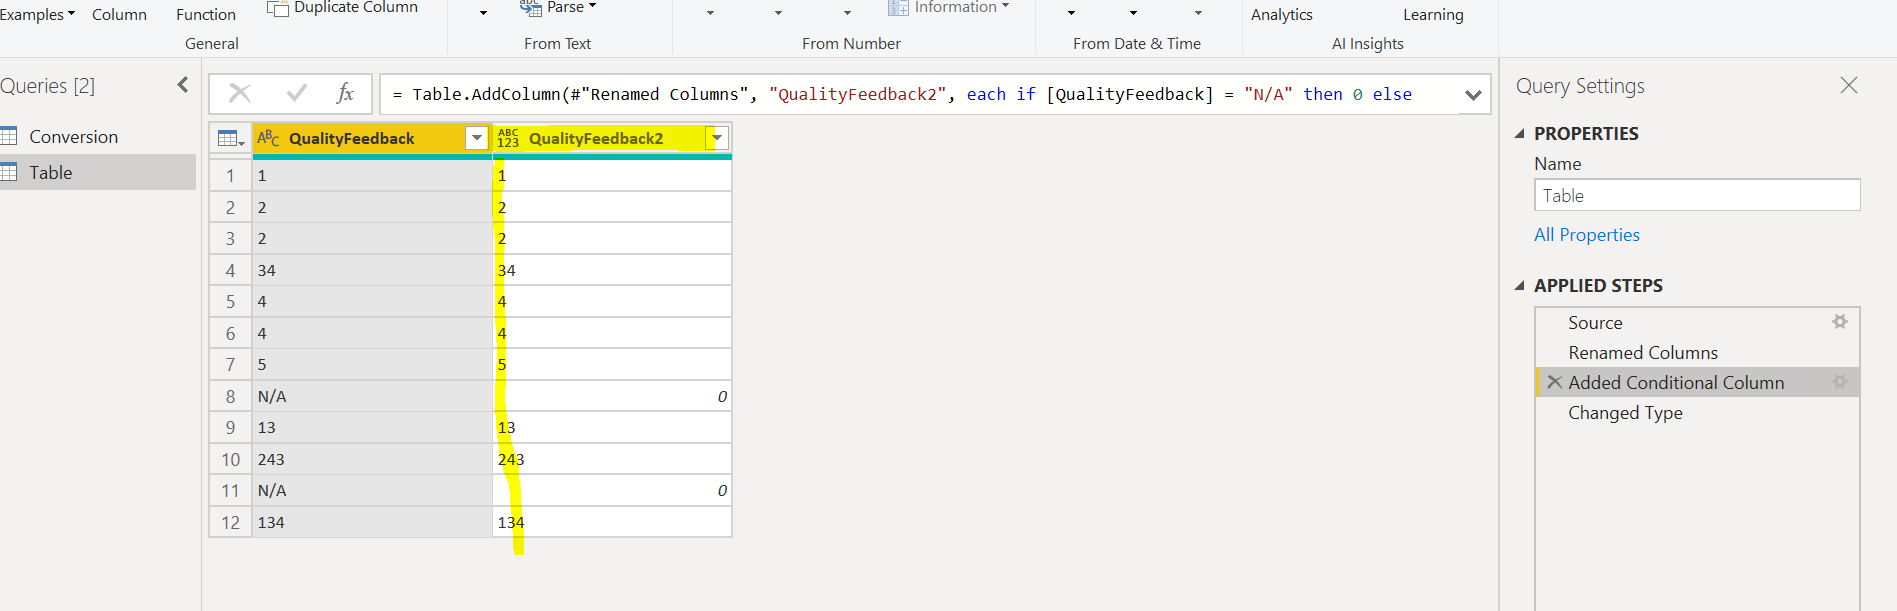This screenshot has width=1897, height=611.
Task: Collapse the PROPERTIES section triangle
Action: [1520, 133]
